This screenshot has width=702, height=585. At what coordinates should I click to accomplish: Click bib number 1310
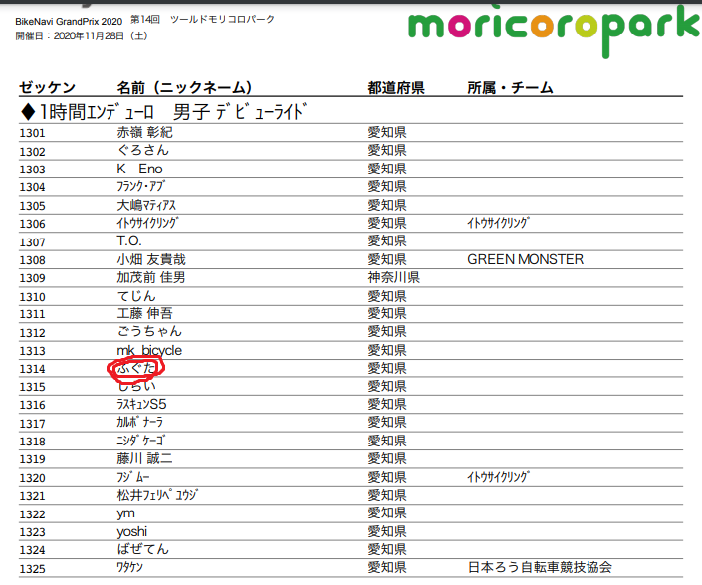(32, 297)
